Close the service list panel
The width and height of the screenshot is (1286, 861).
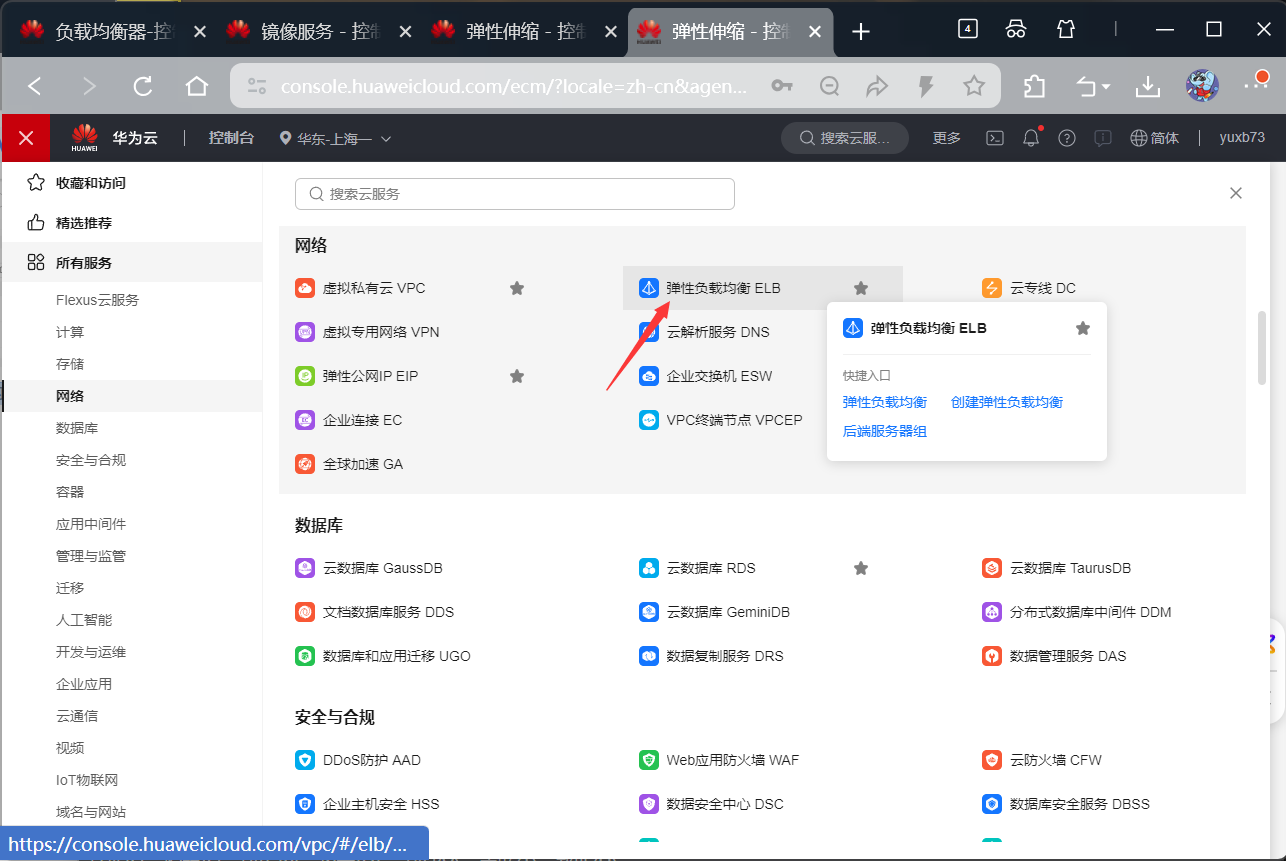click(x=1236, y=193)
